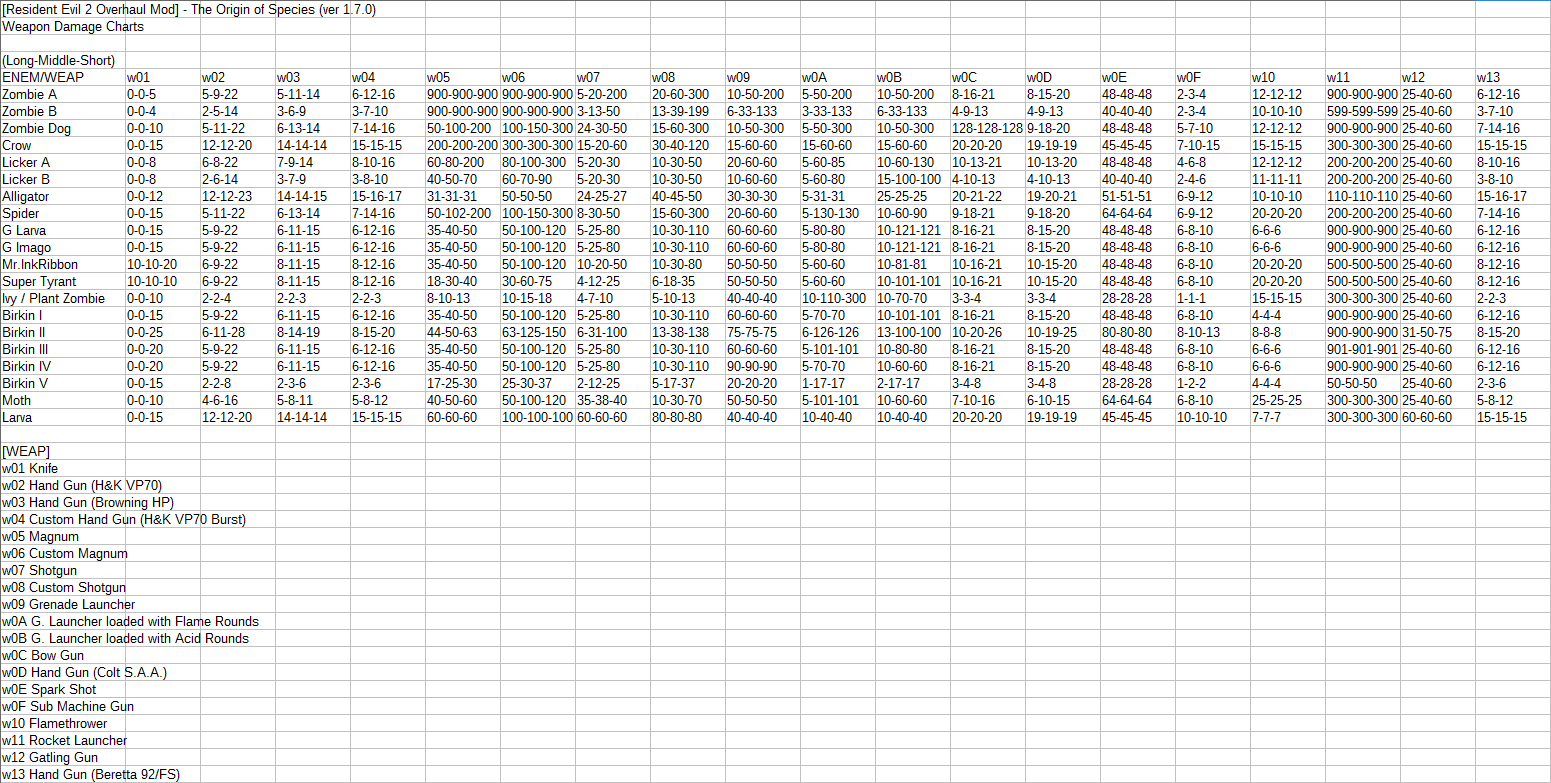Viewport: 1551px width, 783px height.
Task: Click the 'Birkin I' row label
Action: (x=63, y=315)
